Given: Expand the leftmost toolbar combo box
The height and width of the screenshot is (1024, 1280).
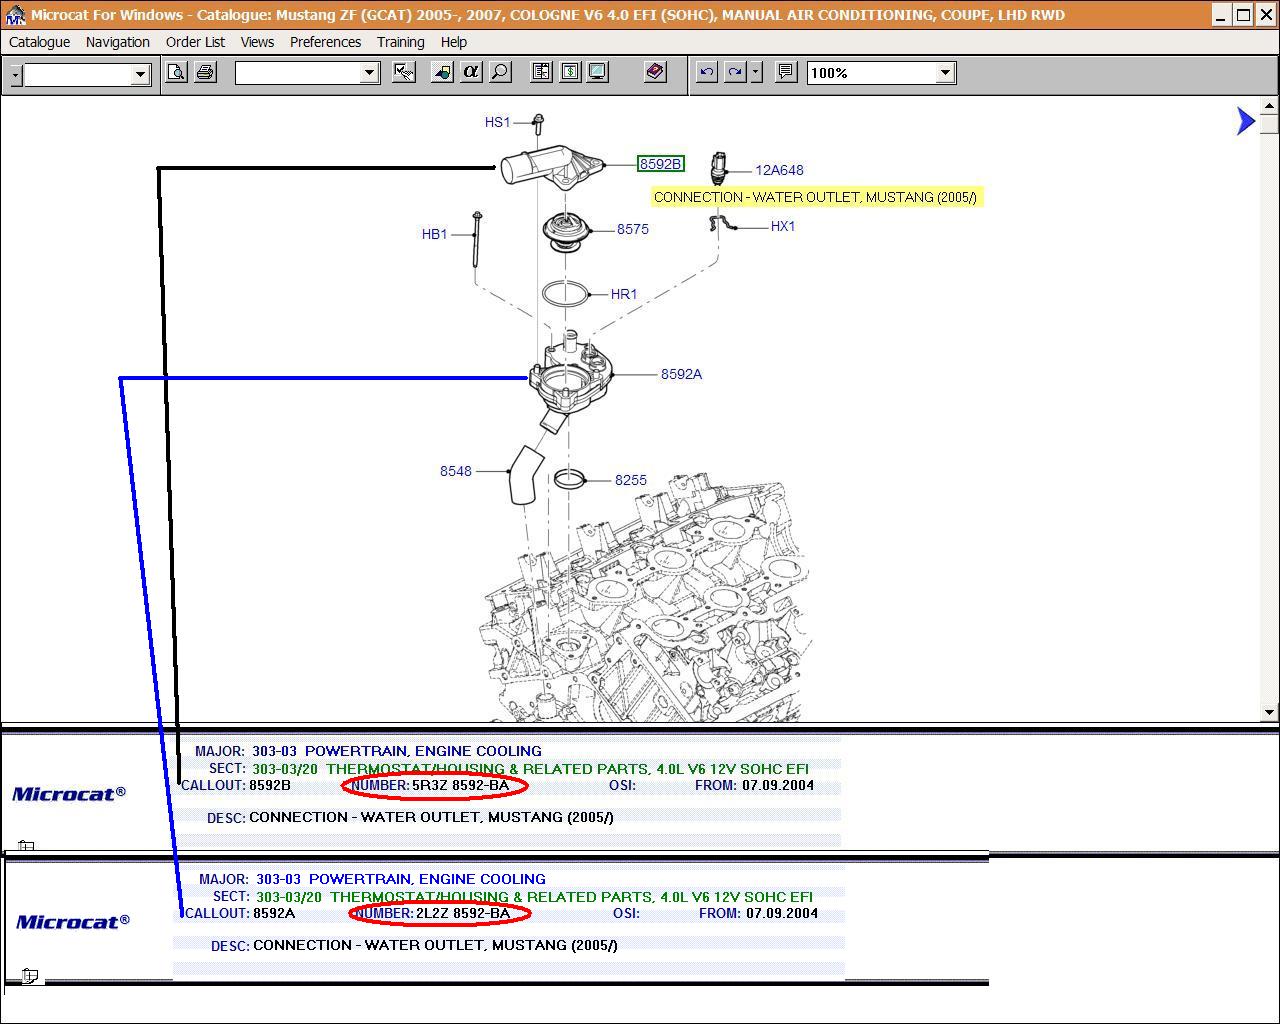Looking at the screenshot, I should [140, 74].
